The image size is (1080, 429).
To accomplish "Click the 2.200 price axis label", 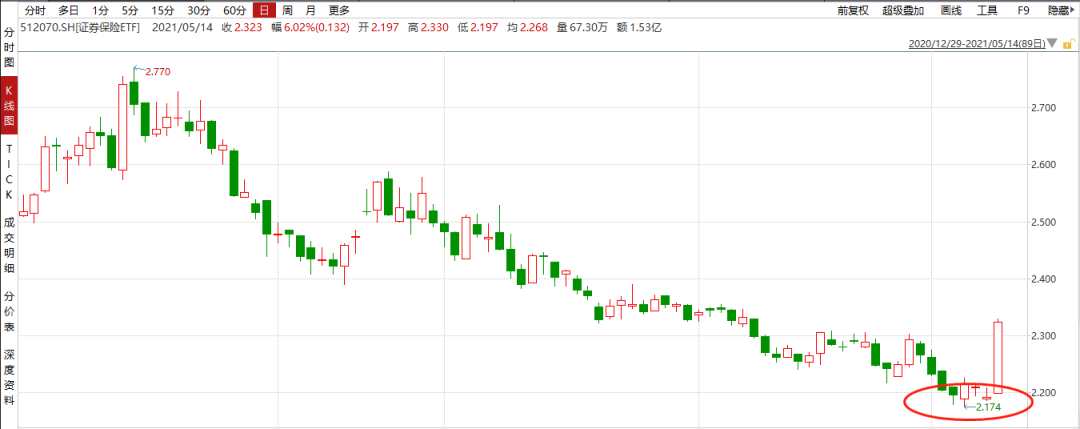I will point(1044,393).
